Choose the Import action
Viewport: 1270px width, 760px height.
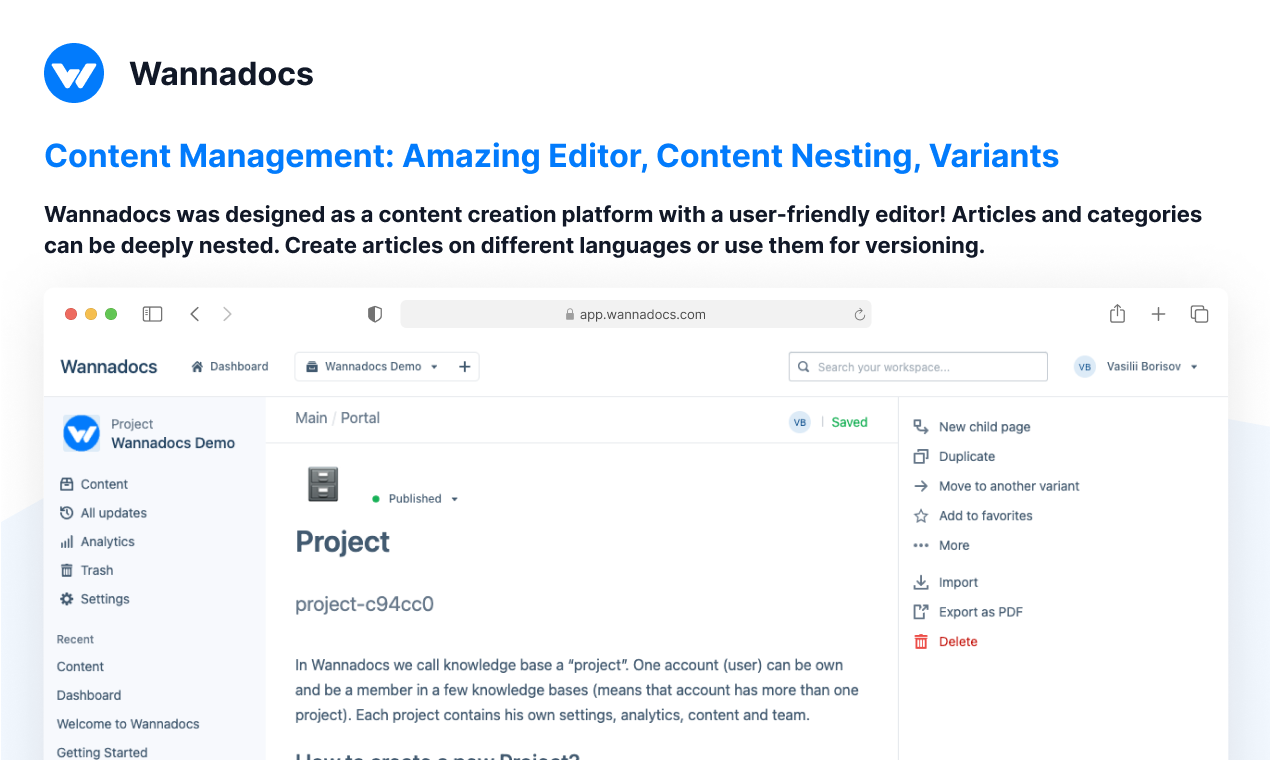(x=946, y=583)
